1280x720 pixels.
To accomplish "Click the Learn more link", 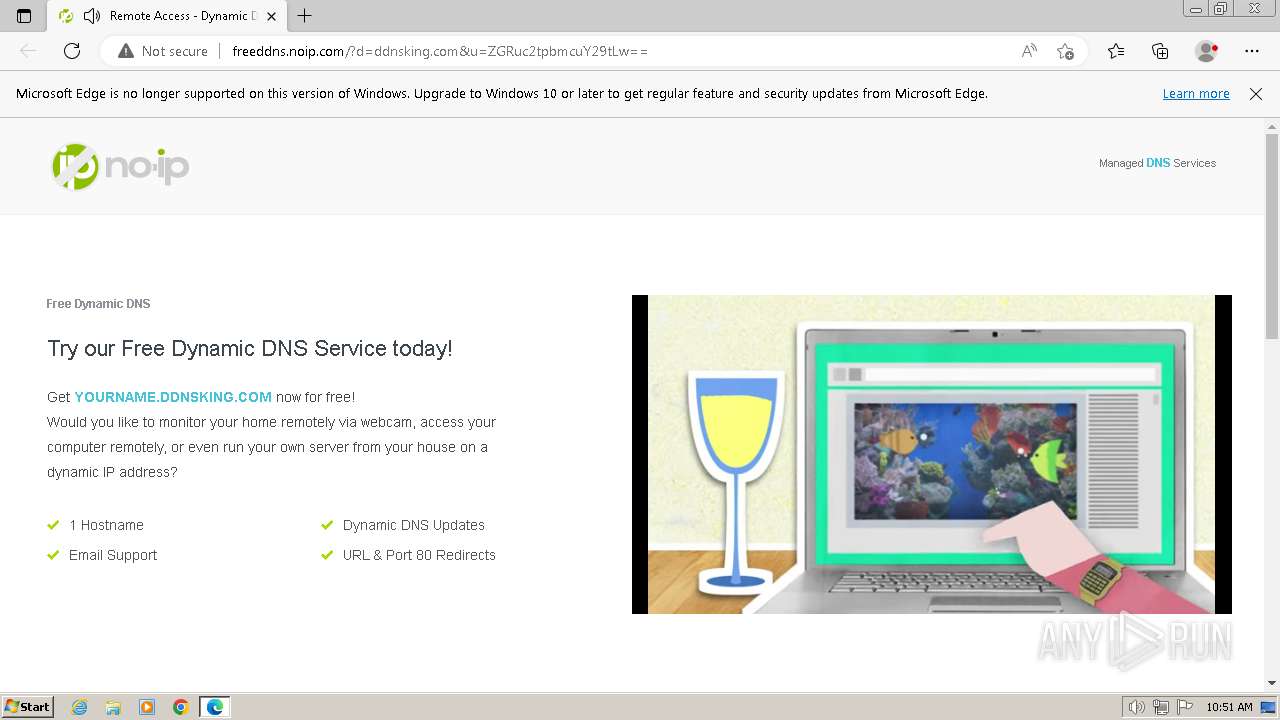I will click(x=1196, y=94).
